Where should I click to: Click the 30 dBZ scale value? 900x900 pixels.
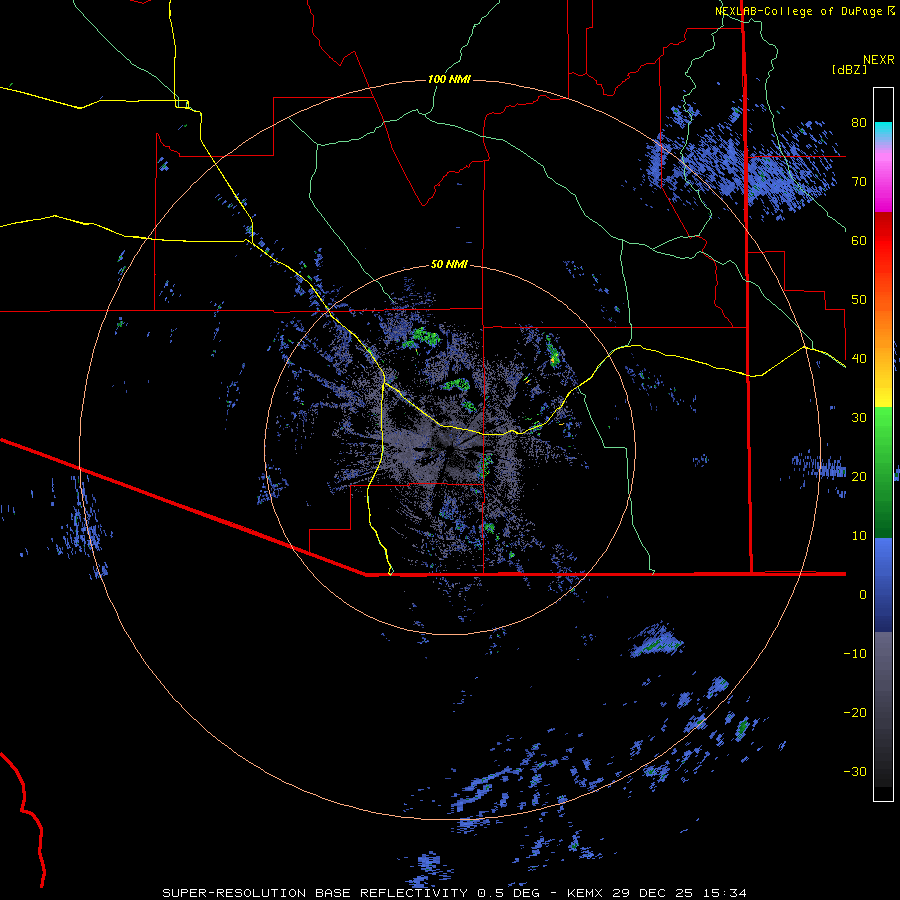(x=859, y=418)
